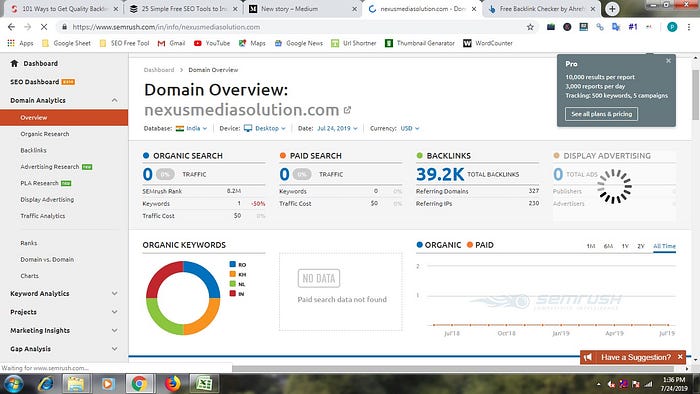
Task: Select 2Y chart time range
Action: (641, 246)
